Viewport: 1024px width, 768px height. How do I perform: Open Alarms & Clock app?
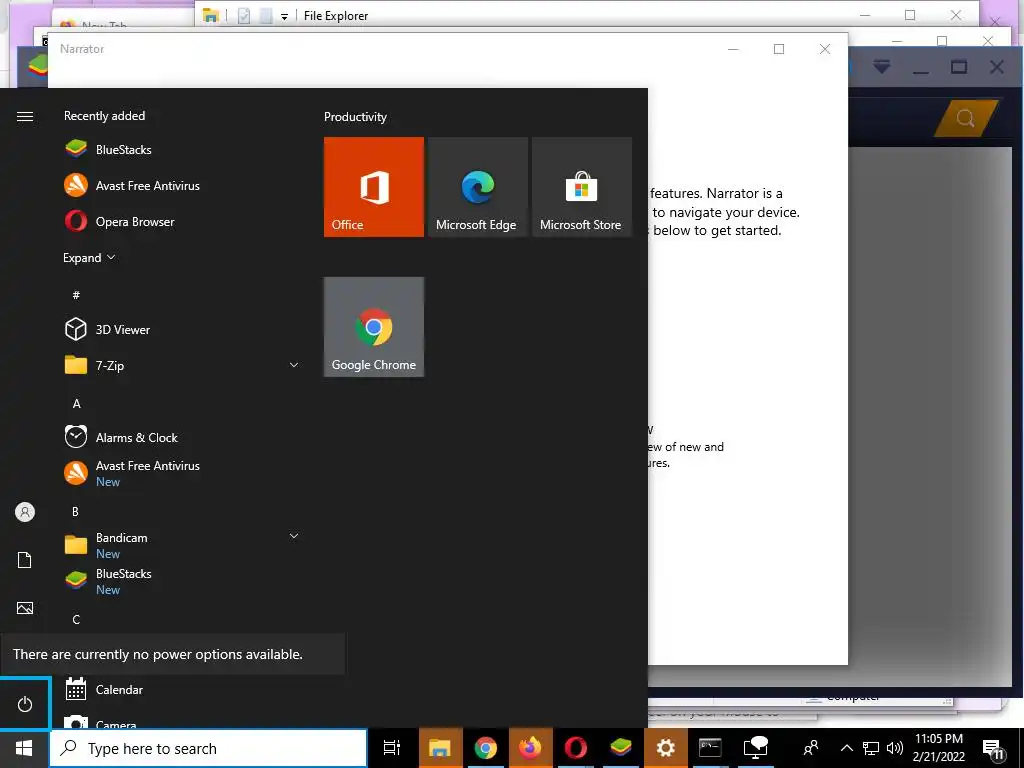pos(183,437)
